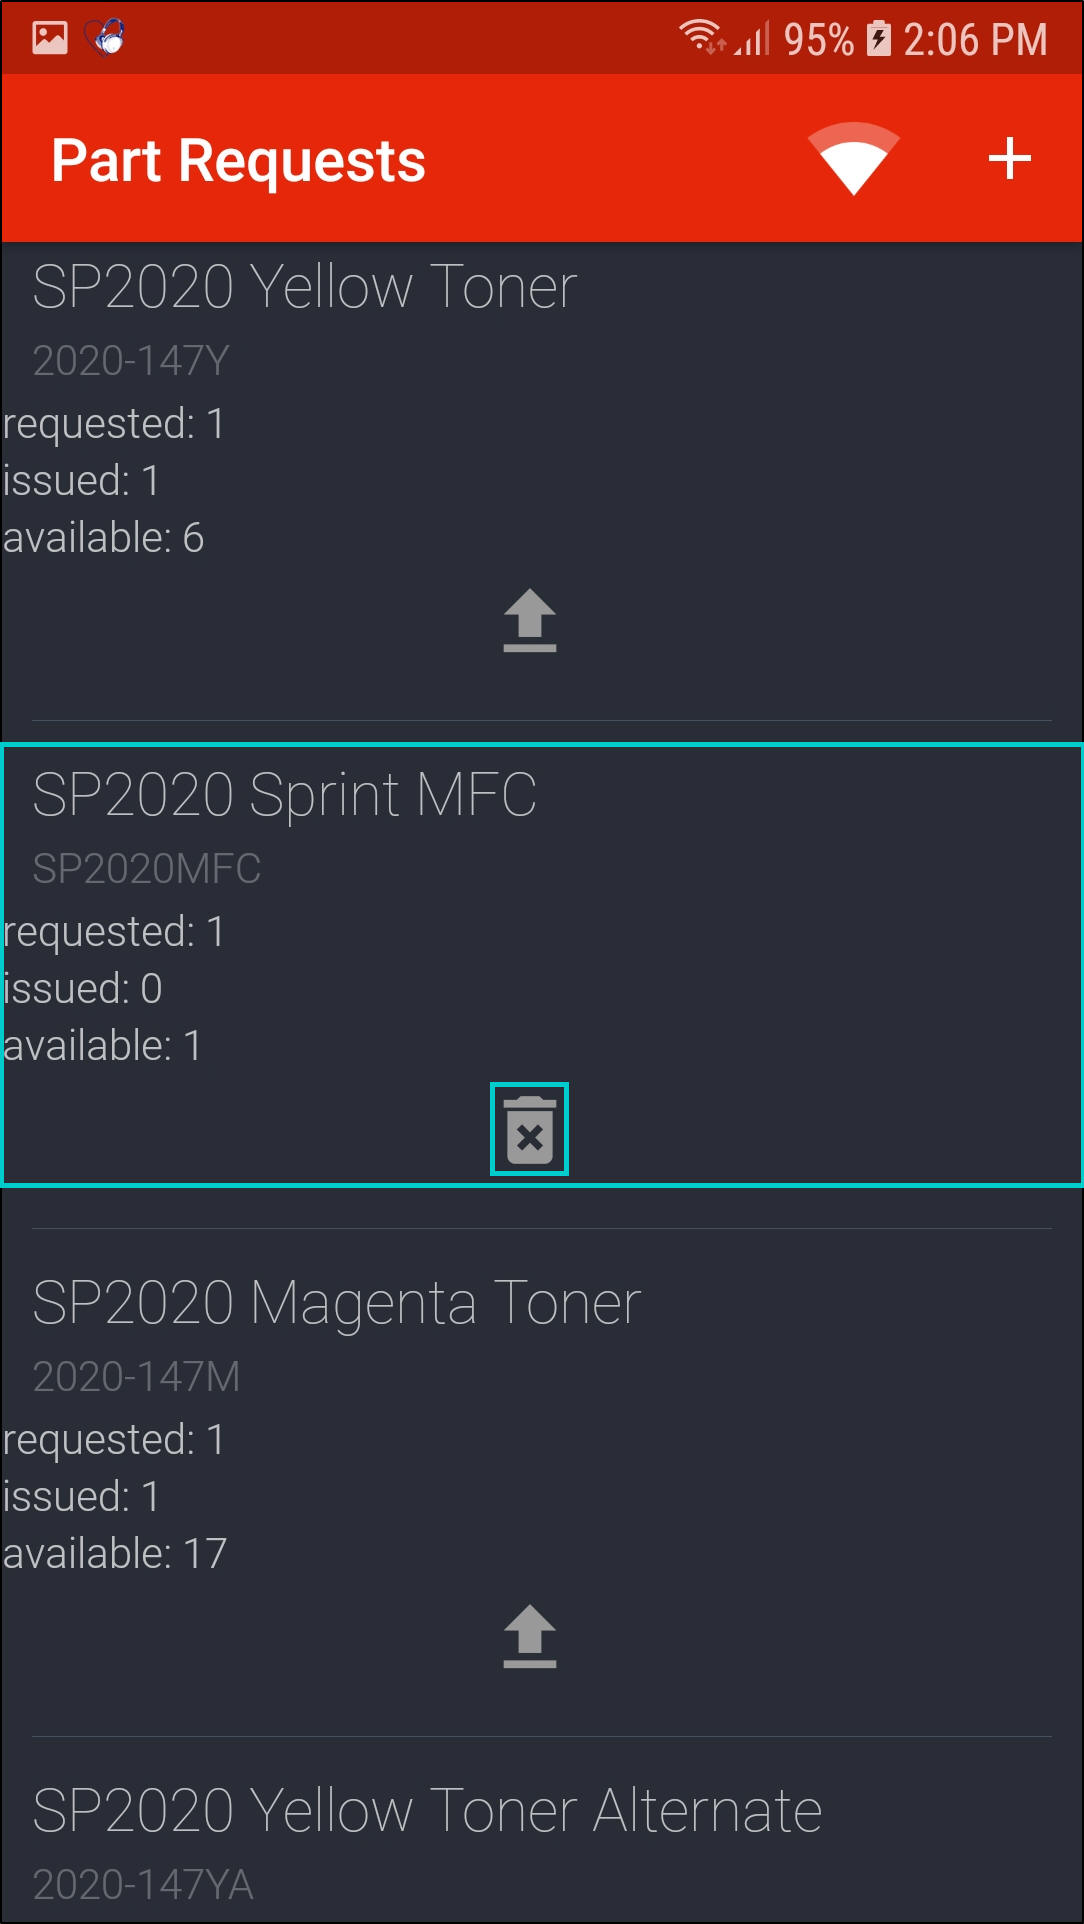The image size is (1084, 1924).
Task: Click the Part Requests header title
Action: coord(238,161)
